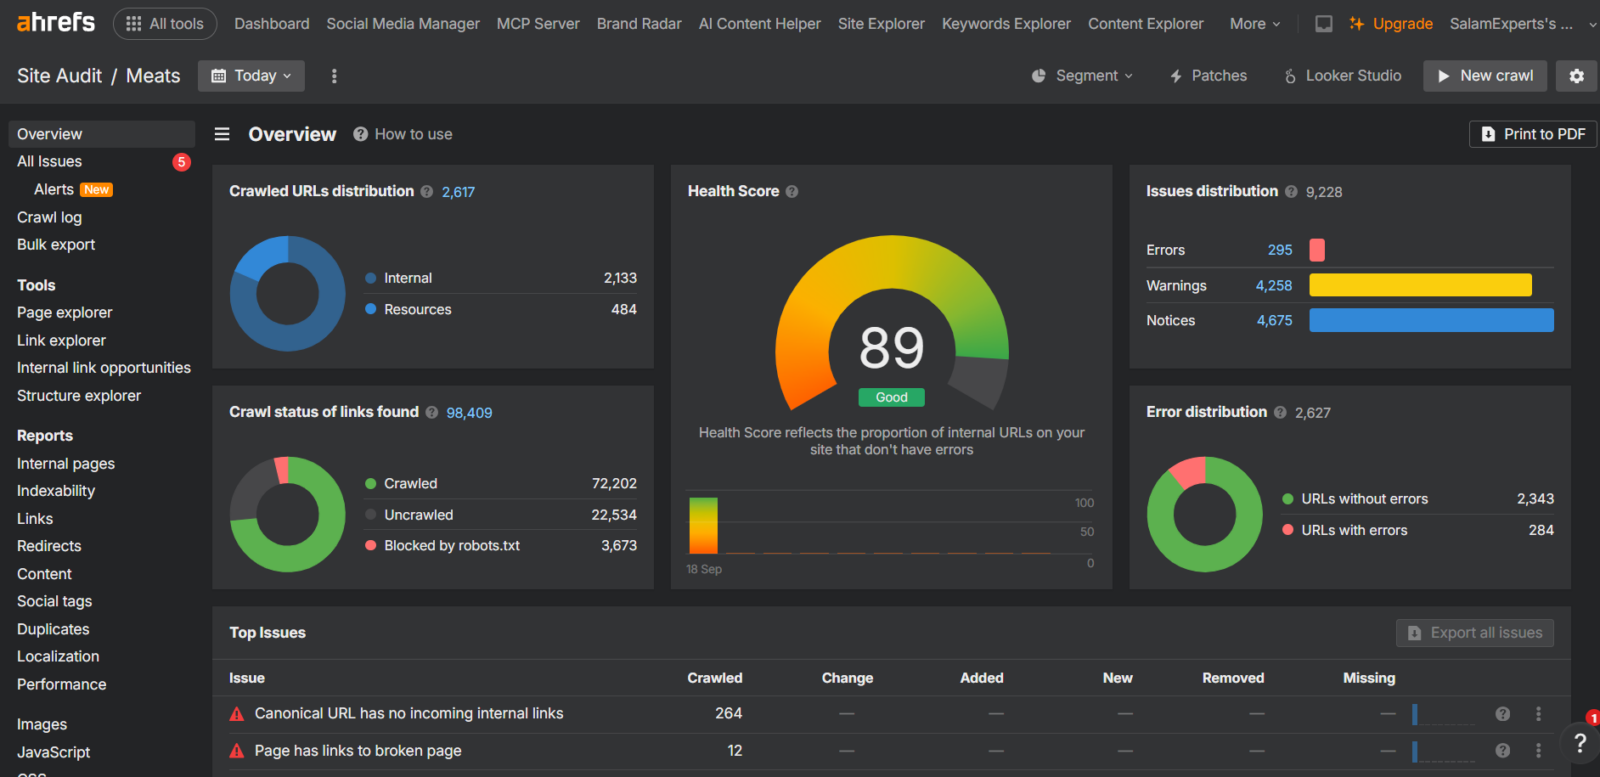This screenshot has width=1600, height=777.
Task: Open three-dot menu for broken page issue
Action: (1538, 751)
